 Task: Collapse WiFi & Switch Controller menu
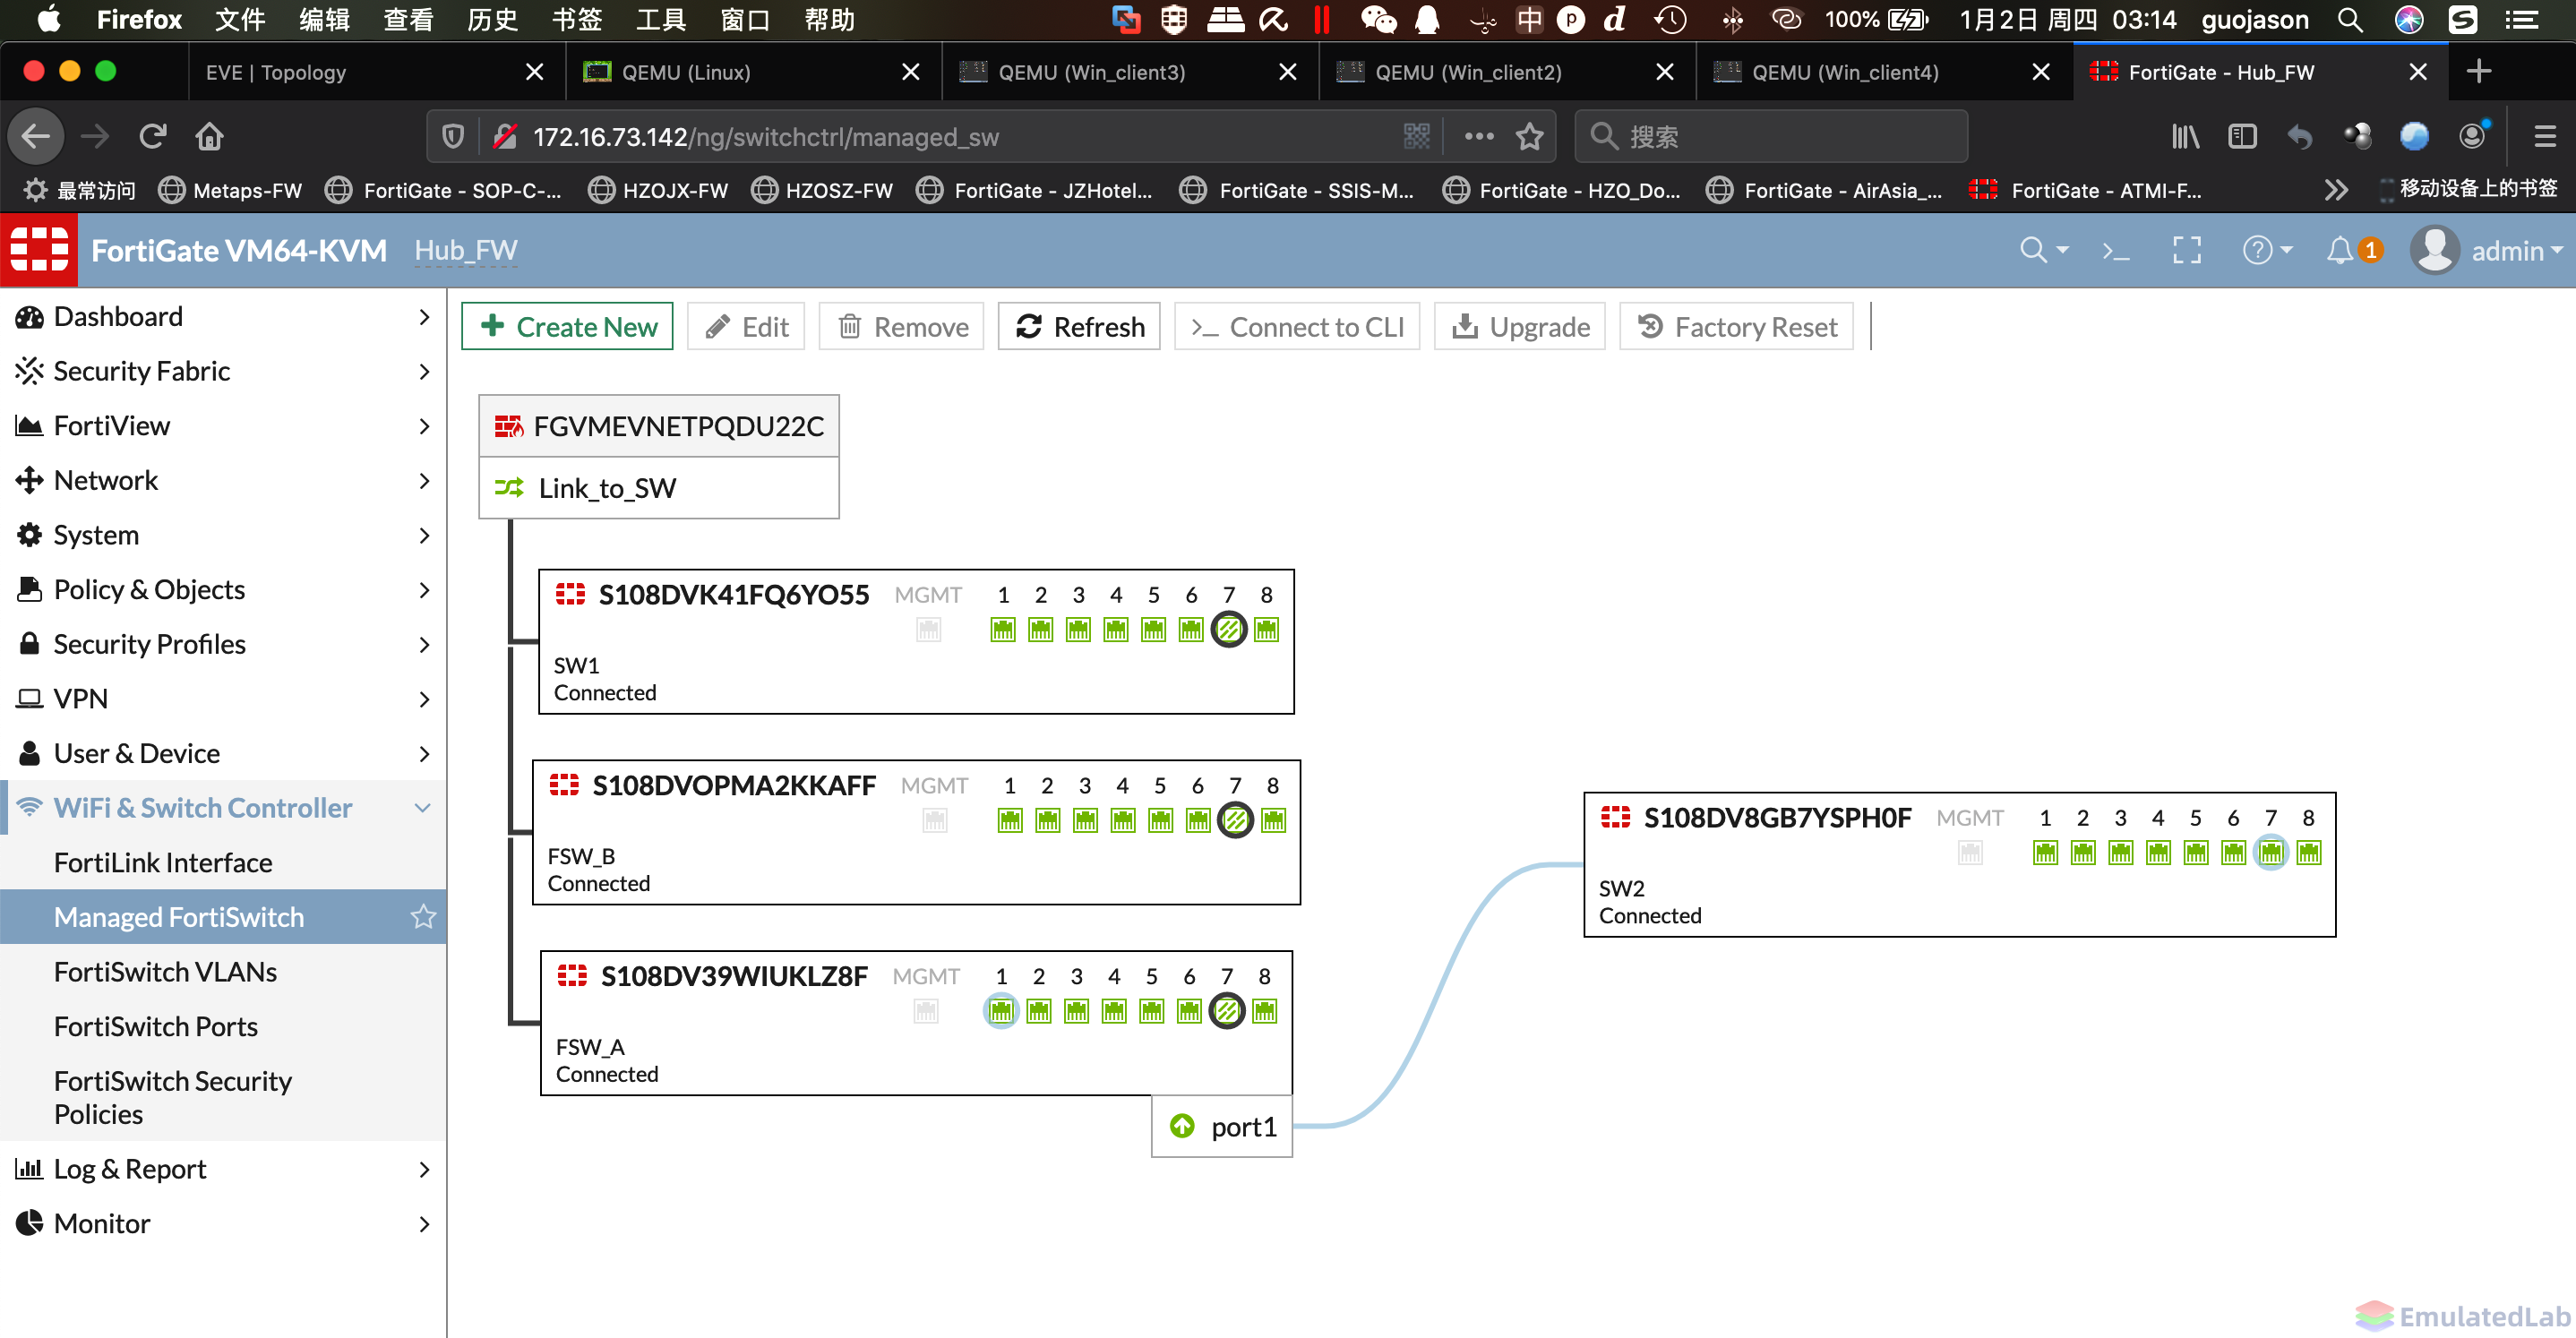pos(223,808)
